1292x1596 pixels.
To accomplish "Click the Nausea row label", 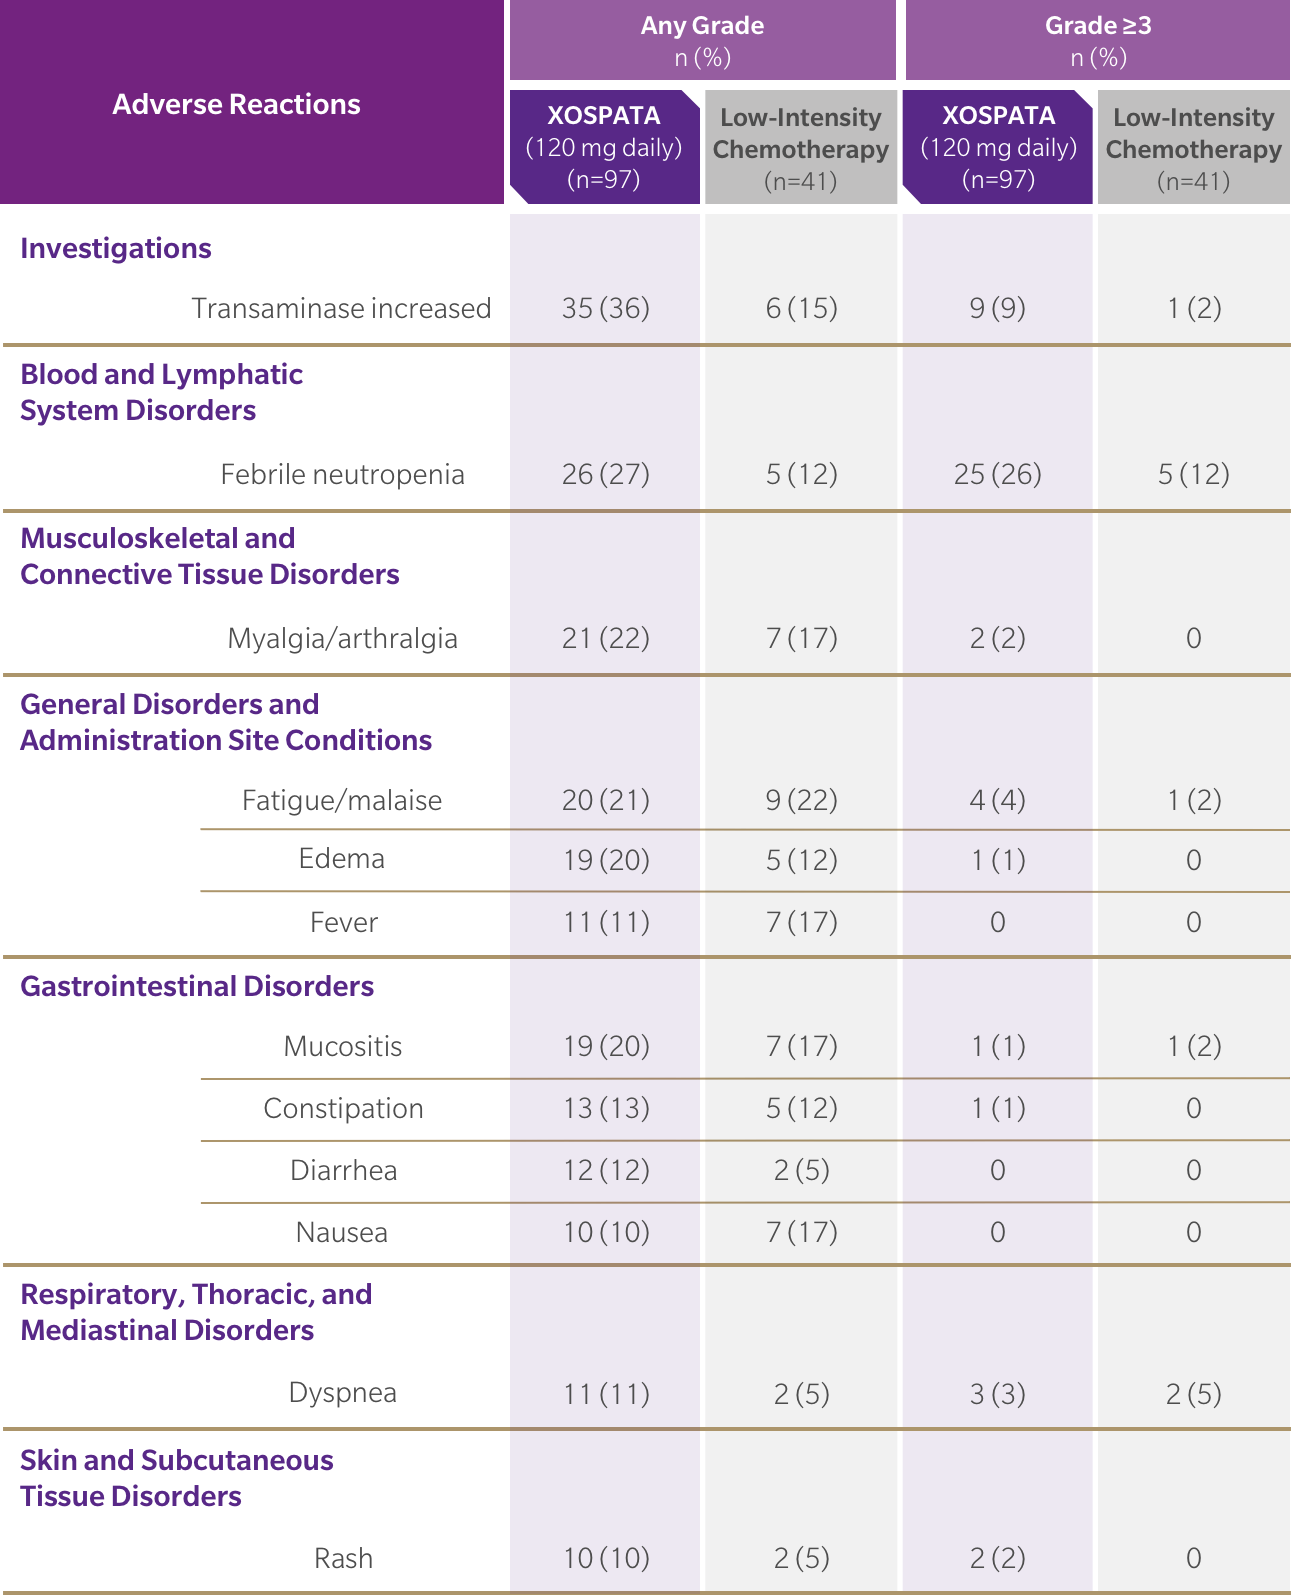I will click(x=342, y=1232).
